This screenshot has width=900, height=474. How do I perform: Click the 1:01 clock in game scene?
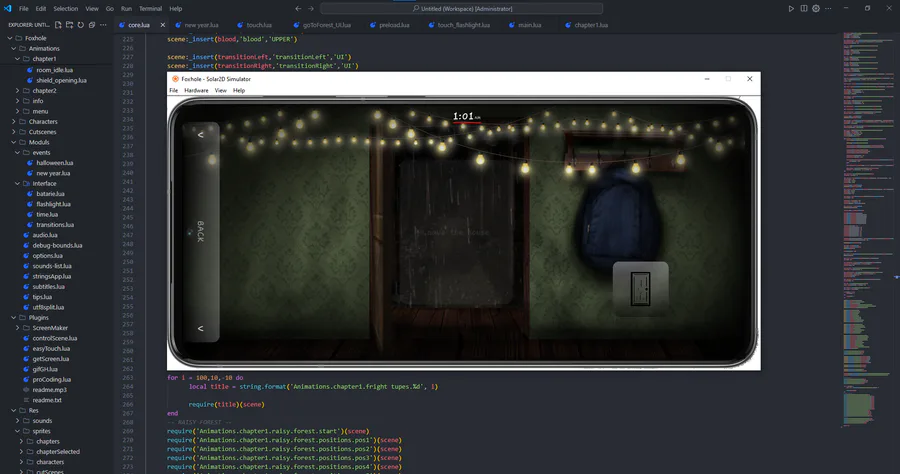pos(466,117)
